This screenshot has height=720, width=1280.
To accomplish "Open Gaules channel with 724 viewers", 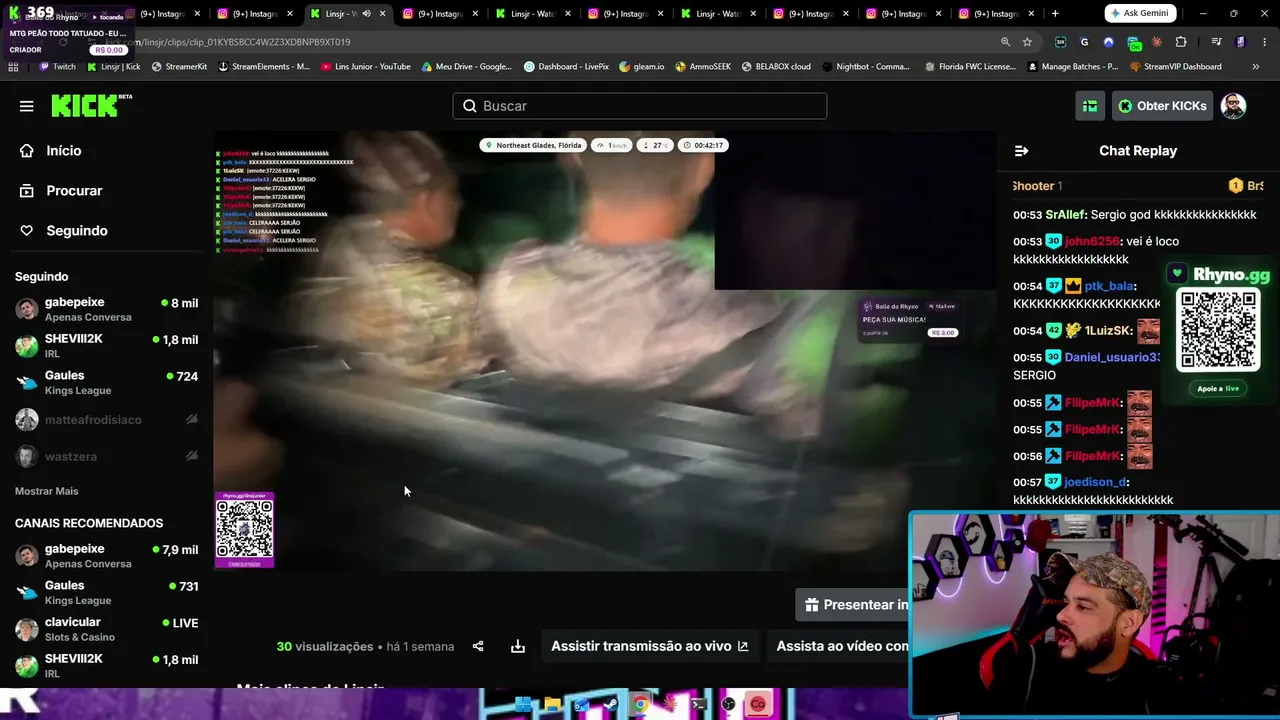I will [x=106, y=383].
